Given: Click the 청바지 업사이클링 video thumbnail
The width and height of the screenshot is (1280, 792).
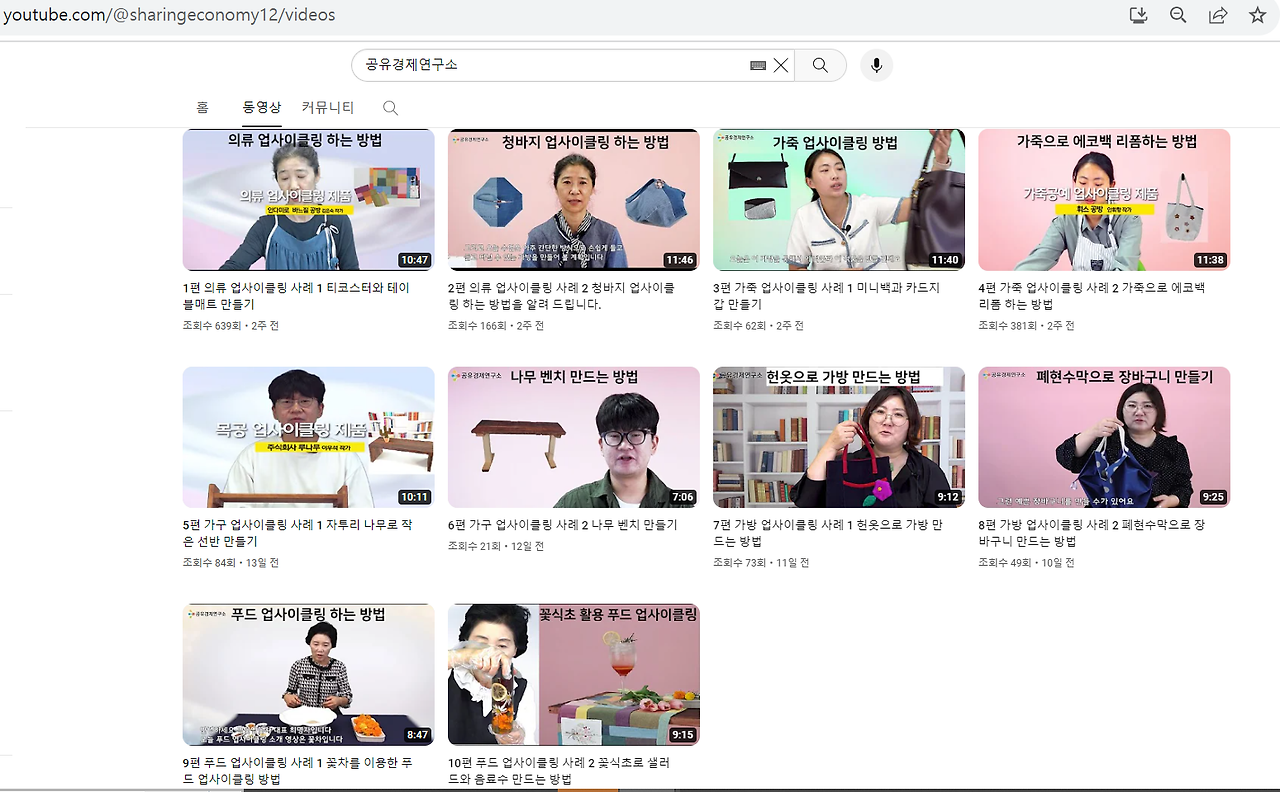Looking at the screenshot, I should coord(573,199).
